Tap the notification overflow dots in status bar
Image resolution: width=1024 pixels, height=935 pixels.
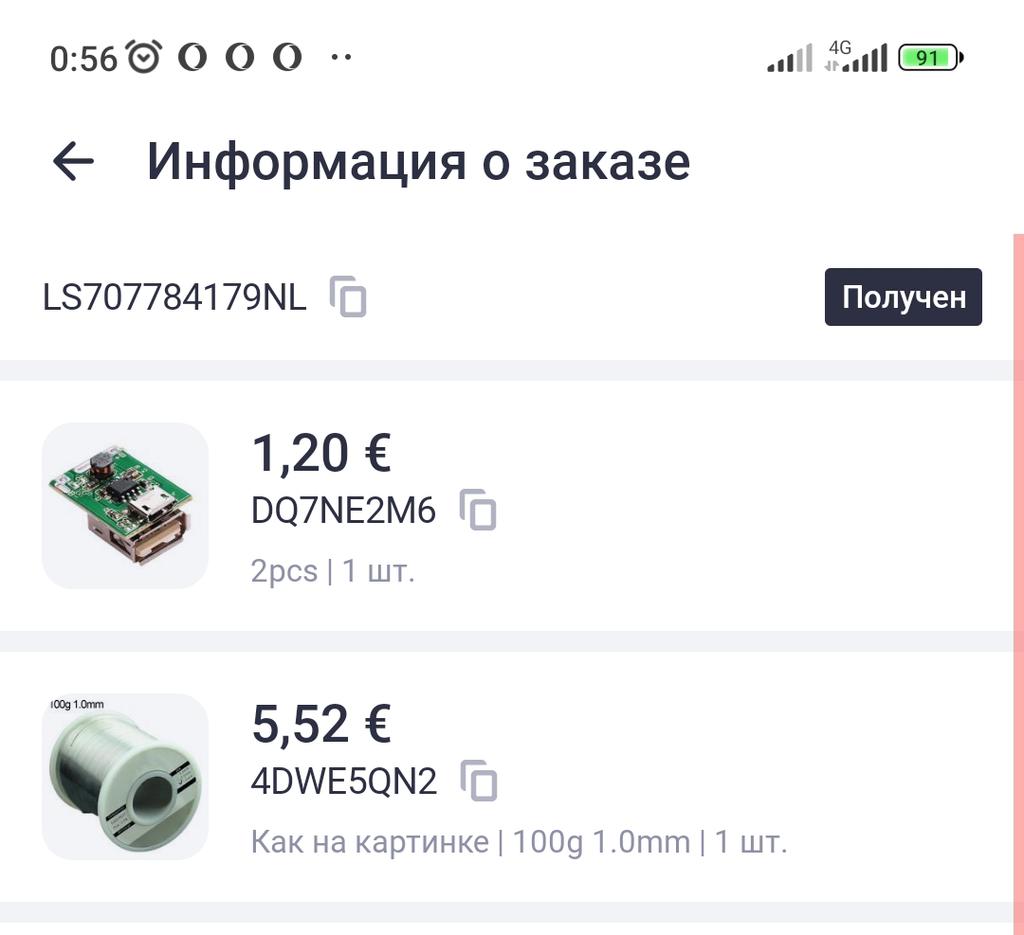(x=341, y=57)
